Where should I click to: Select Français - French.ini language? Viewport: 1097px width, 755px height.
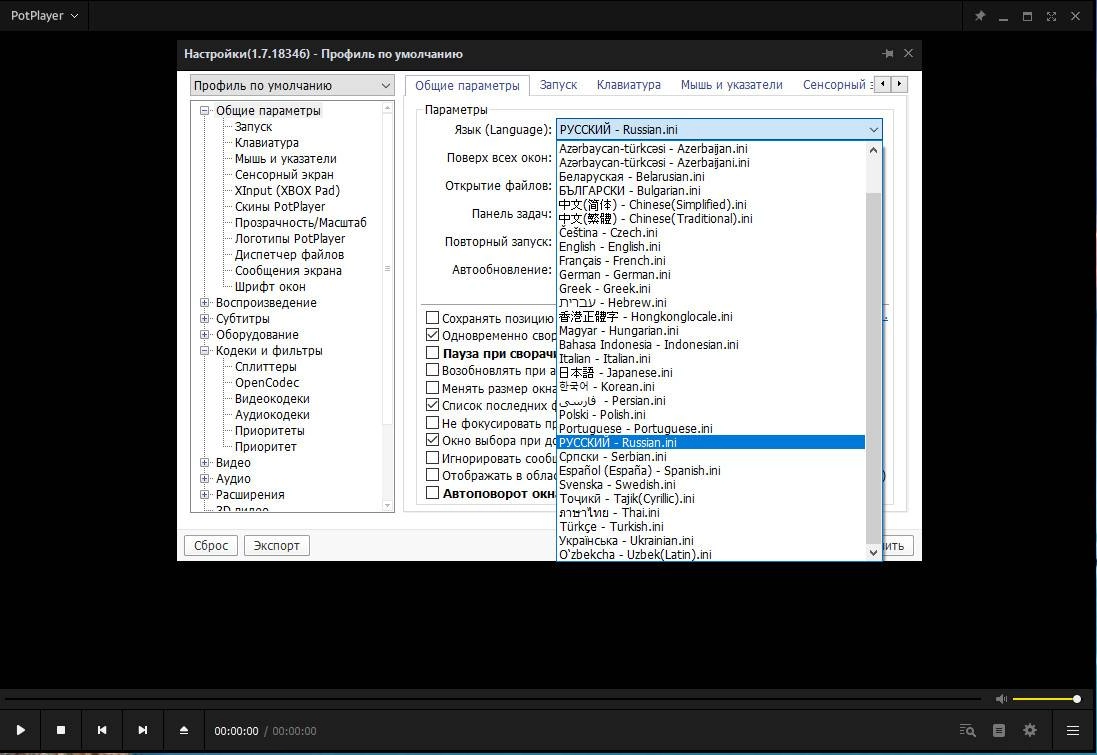pyautogui.click(x=711, y=260)
